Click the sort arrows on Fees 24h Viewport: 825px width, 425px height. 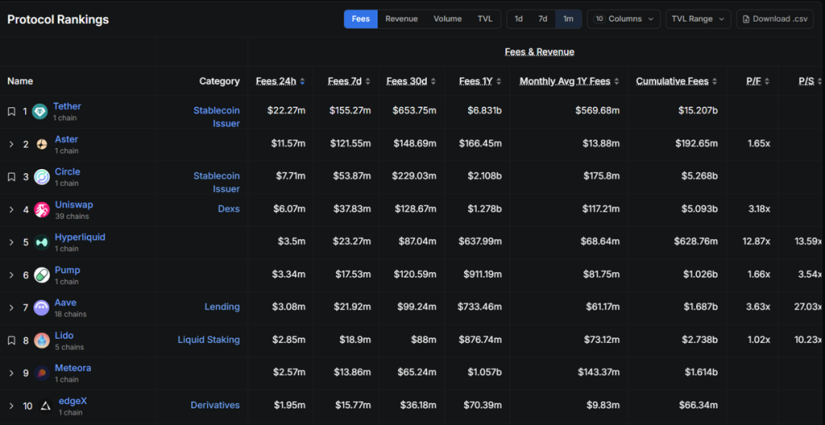click(303, 82)
